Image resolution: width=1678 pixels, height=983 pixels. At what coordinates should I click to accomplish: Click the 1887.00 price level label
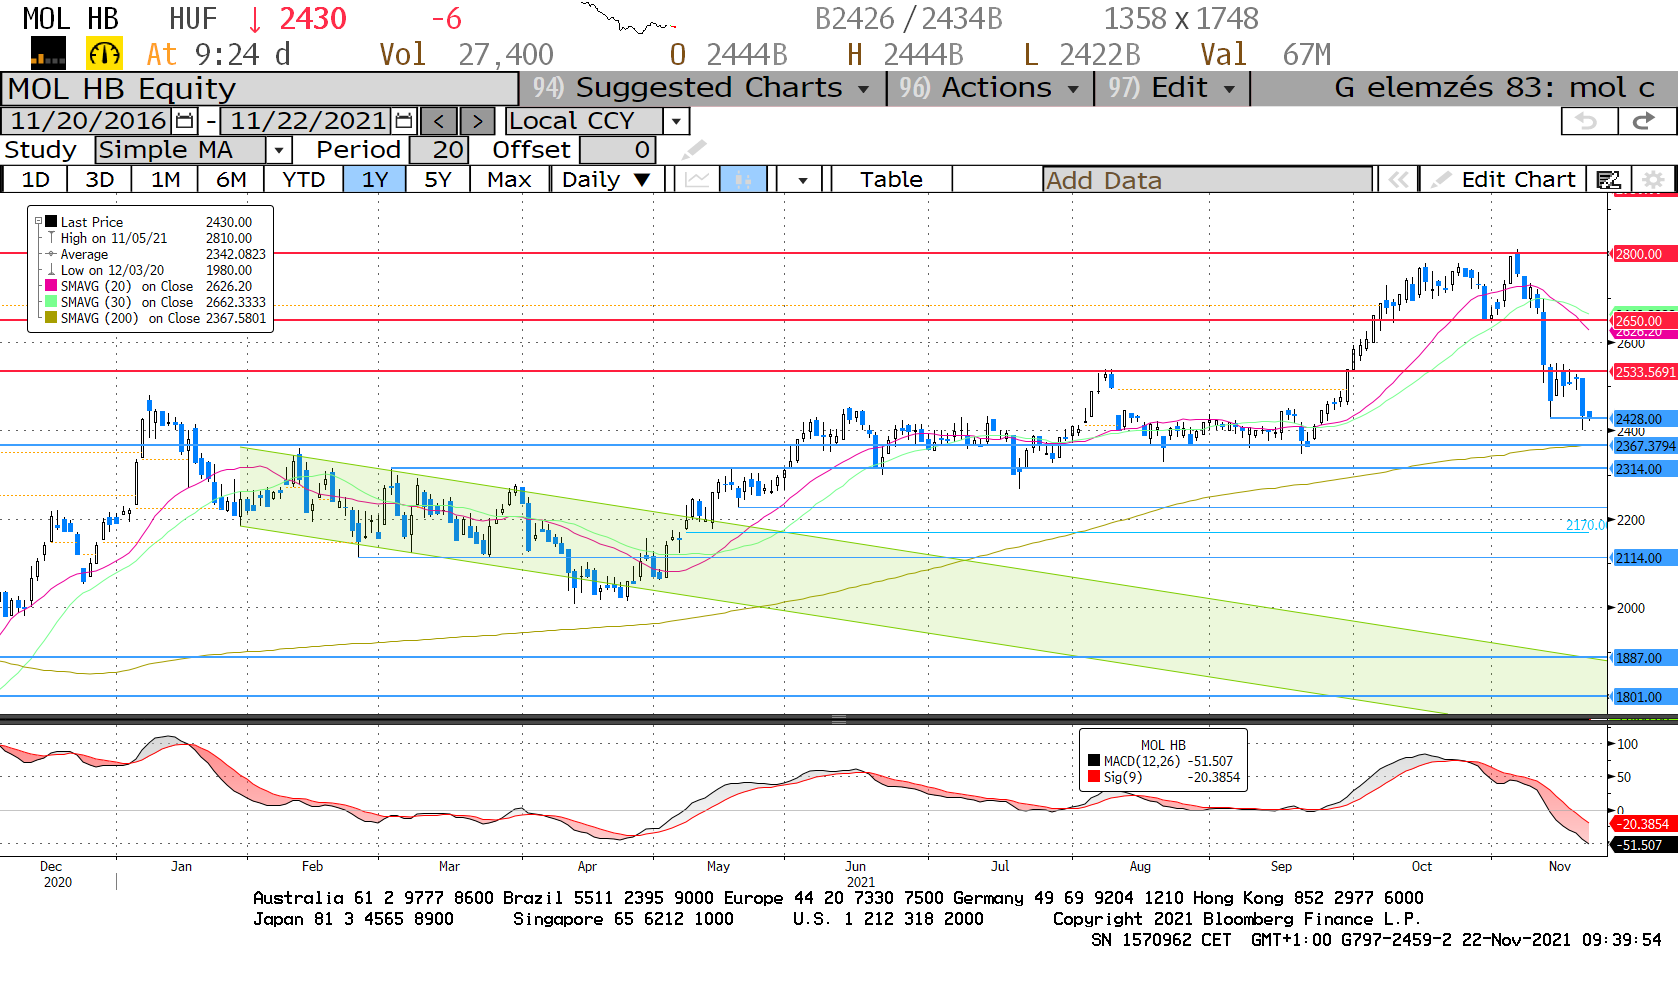[x=1644, y=658]
